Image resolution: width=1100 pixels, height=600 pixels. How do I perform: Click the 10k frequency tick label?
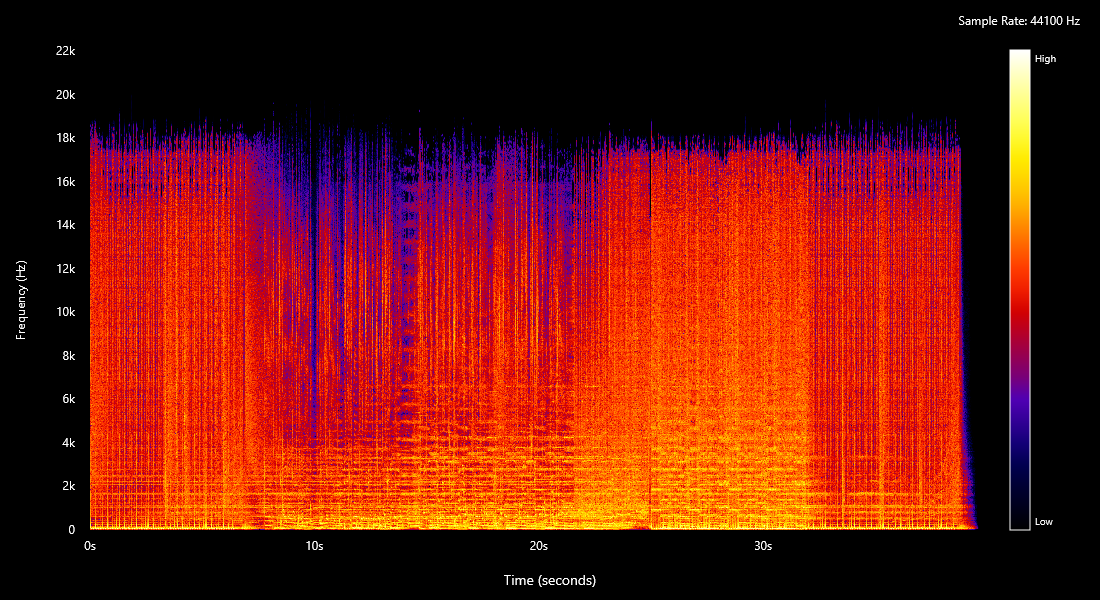[x=66, y=312]
